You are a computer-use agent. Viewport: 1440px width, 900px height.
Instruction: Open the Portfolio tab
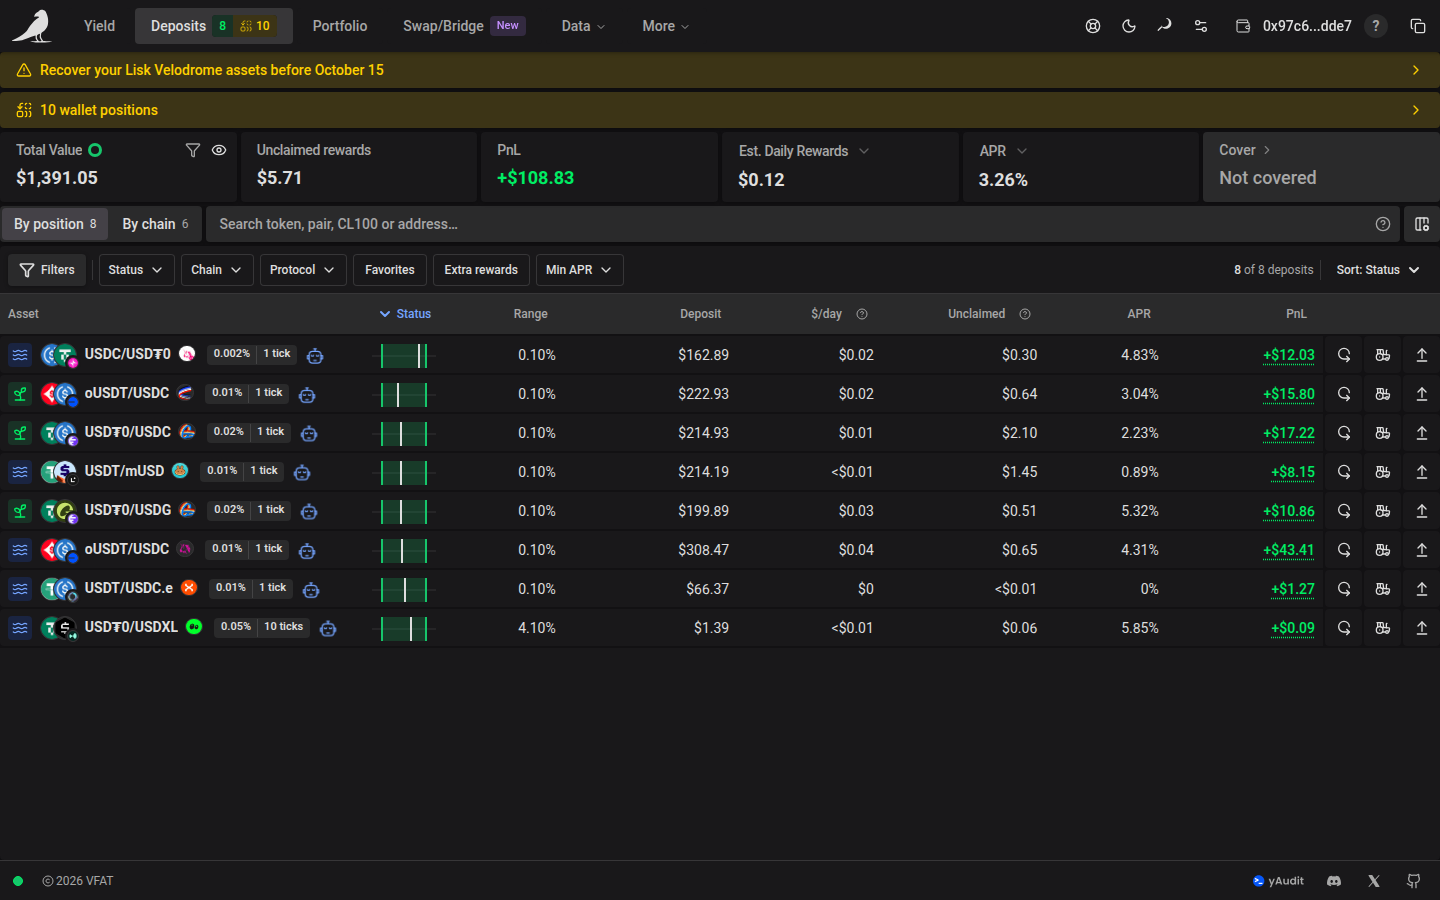(x=340, y=26)
